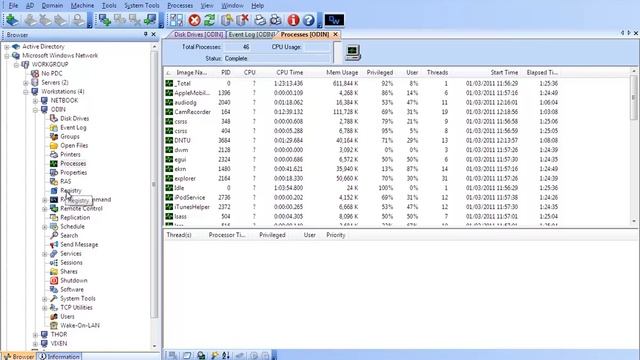Select Printers in the browser tree
This screenshot has height=360, width=640.
pyautogui.click(x=70, y=154)
